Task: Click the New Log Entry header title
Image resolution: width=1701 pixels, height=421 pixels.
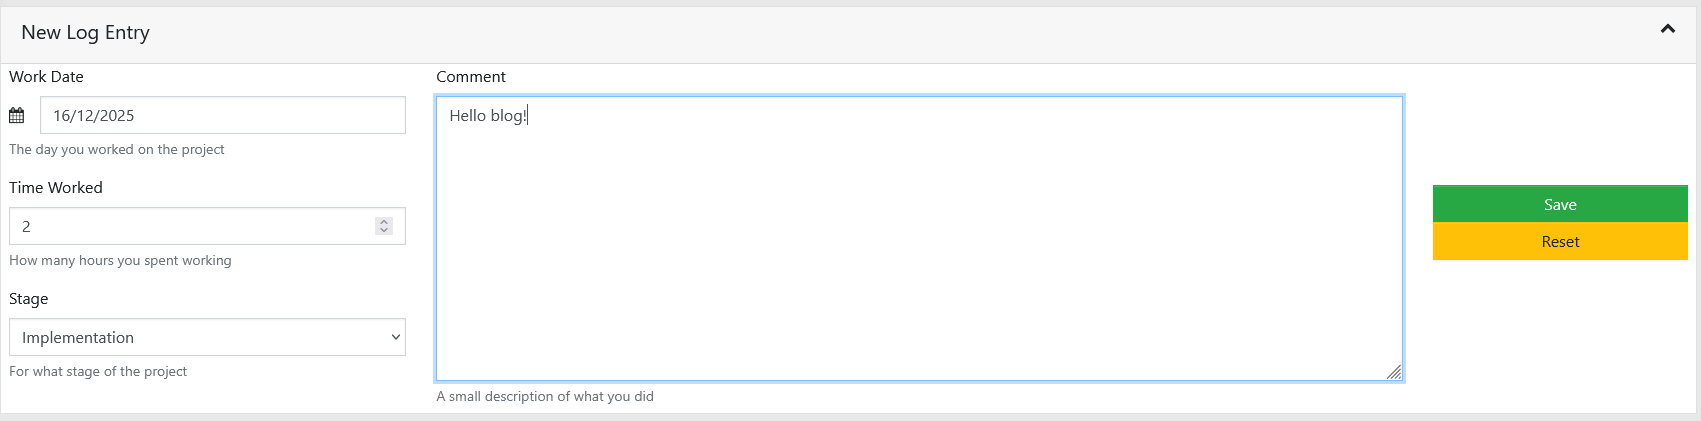Action: tap(85, 32)
